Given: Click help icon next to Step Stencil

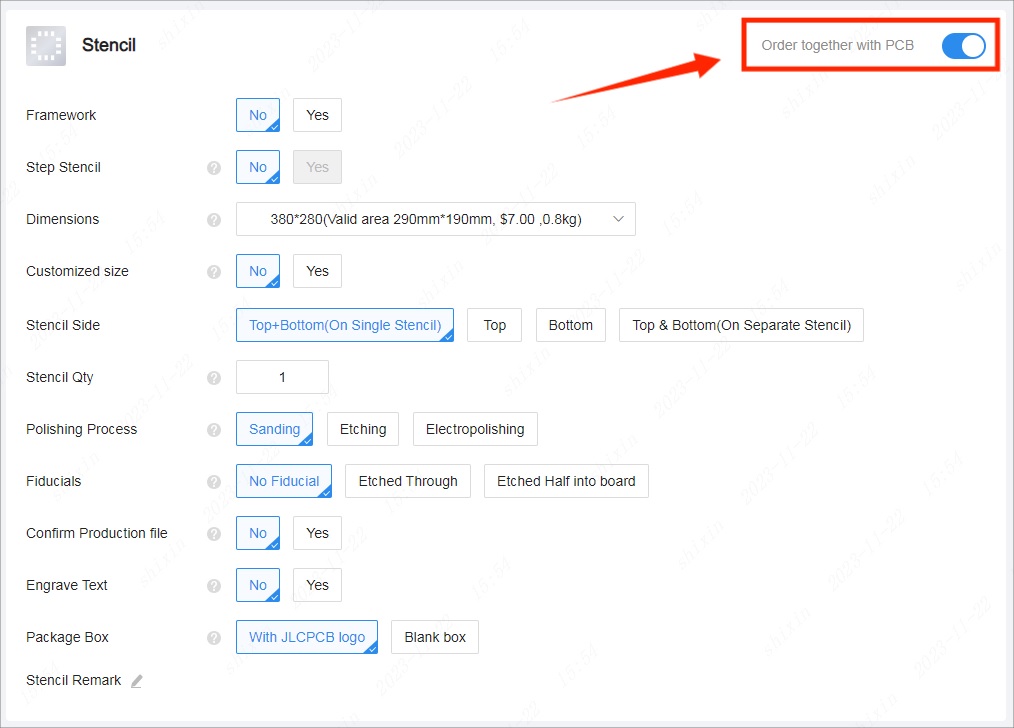Looking at the screenshot, I should (x=213, y=168).
